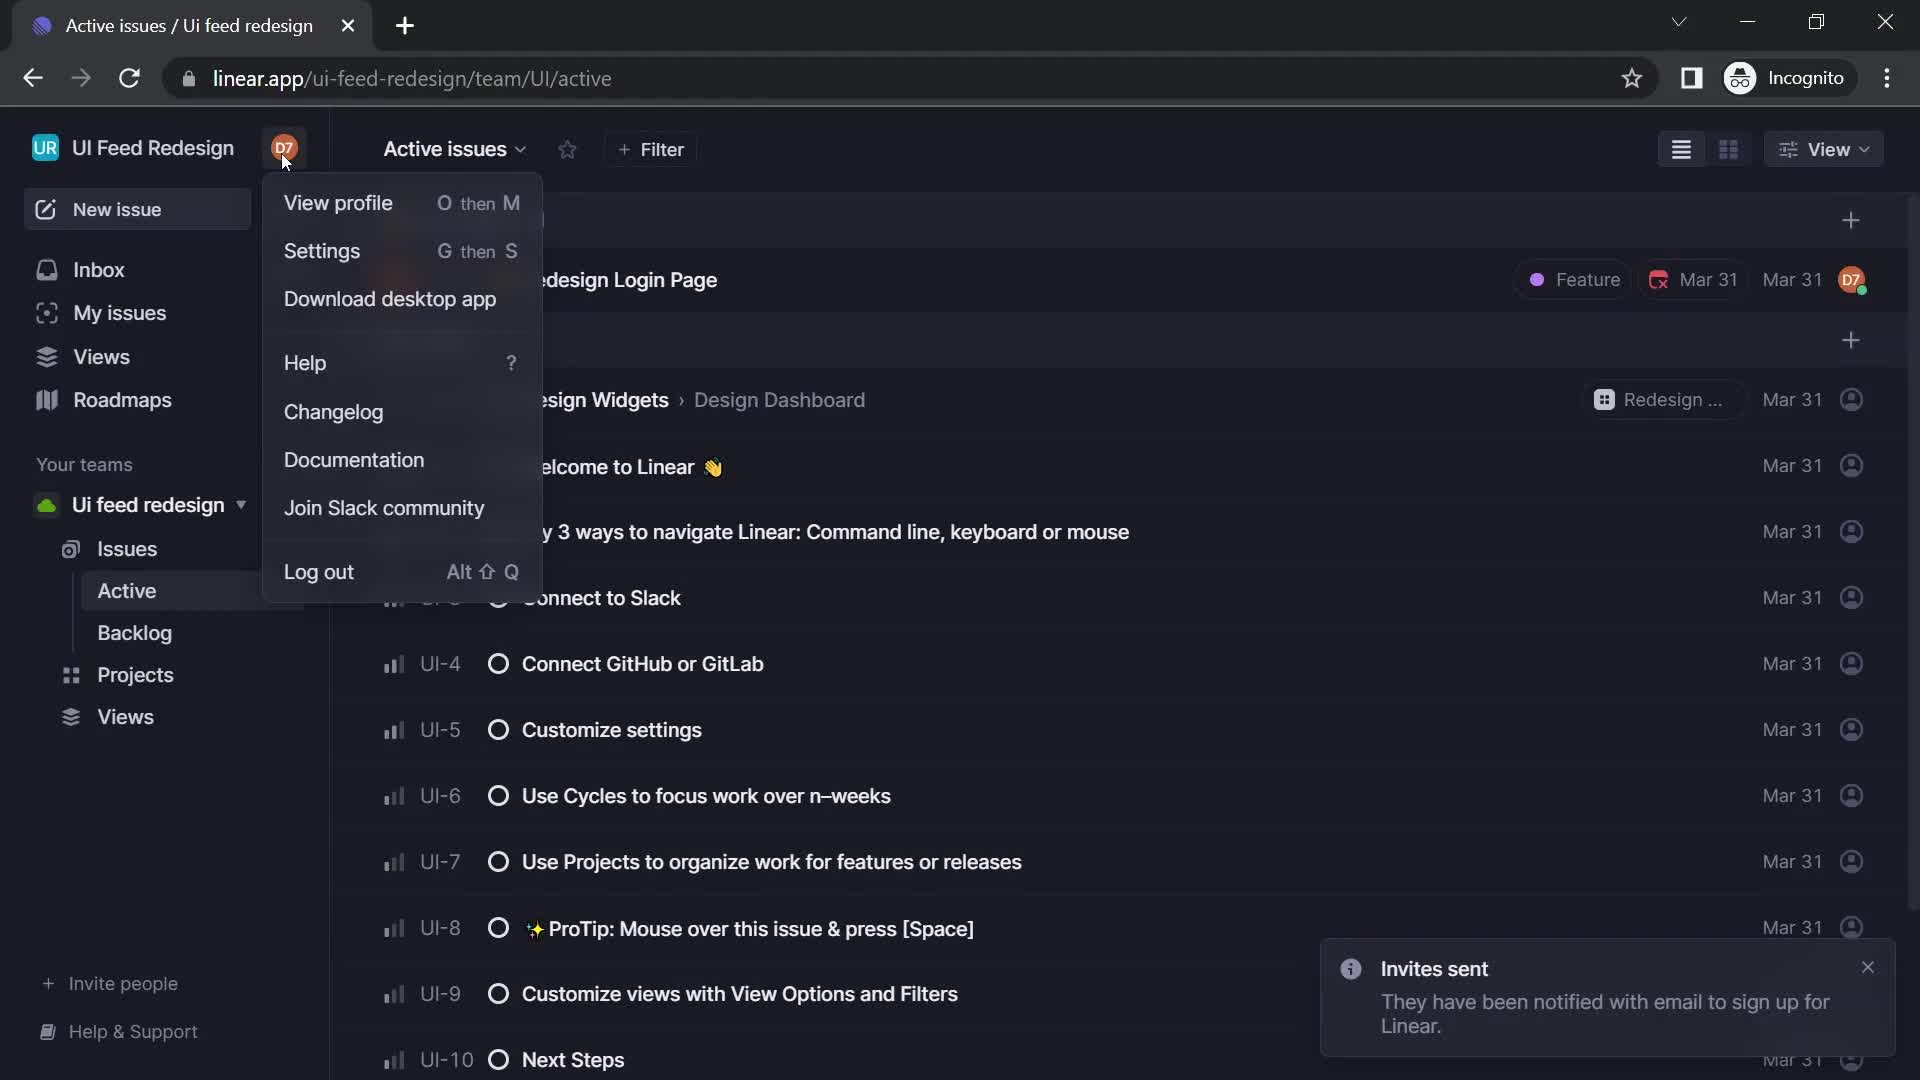Dismiss the Invites sent notification
The width and height of the screenshot is (1920, 1080).
coord(1869,967)
